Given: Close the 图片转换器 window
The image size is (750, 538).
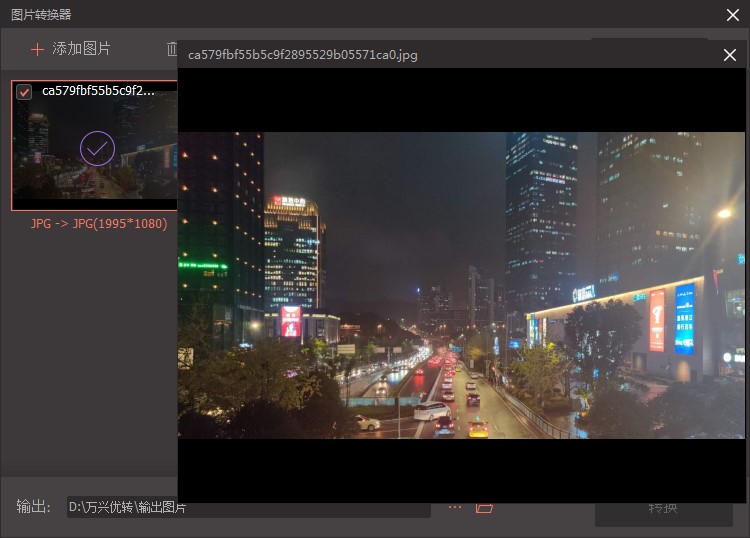Looking at the screenshot, I should (x=733, y=15).
